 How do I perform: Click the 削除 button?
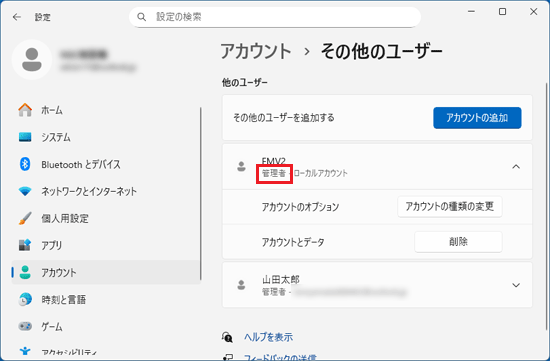pyautogui.click(x=458, y=242)
